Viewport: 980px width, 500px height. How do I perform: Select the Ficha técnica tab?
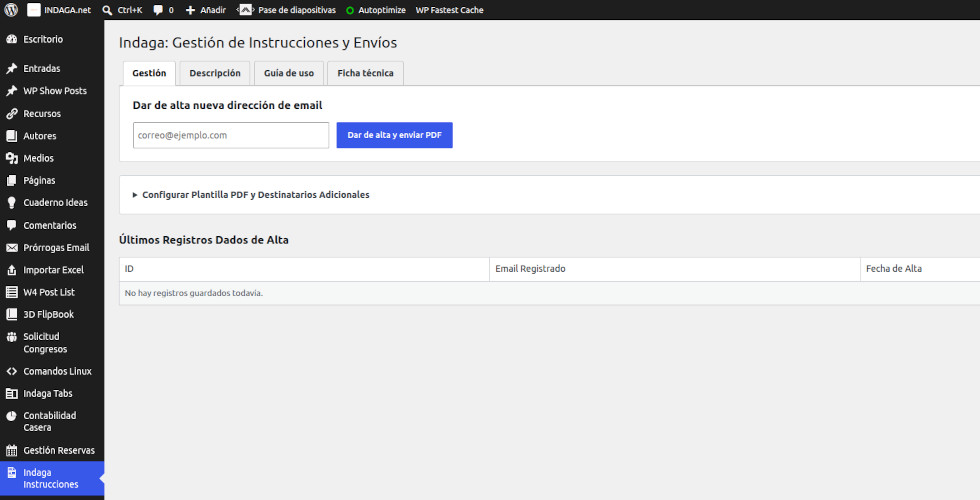coord(366,73)
